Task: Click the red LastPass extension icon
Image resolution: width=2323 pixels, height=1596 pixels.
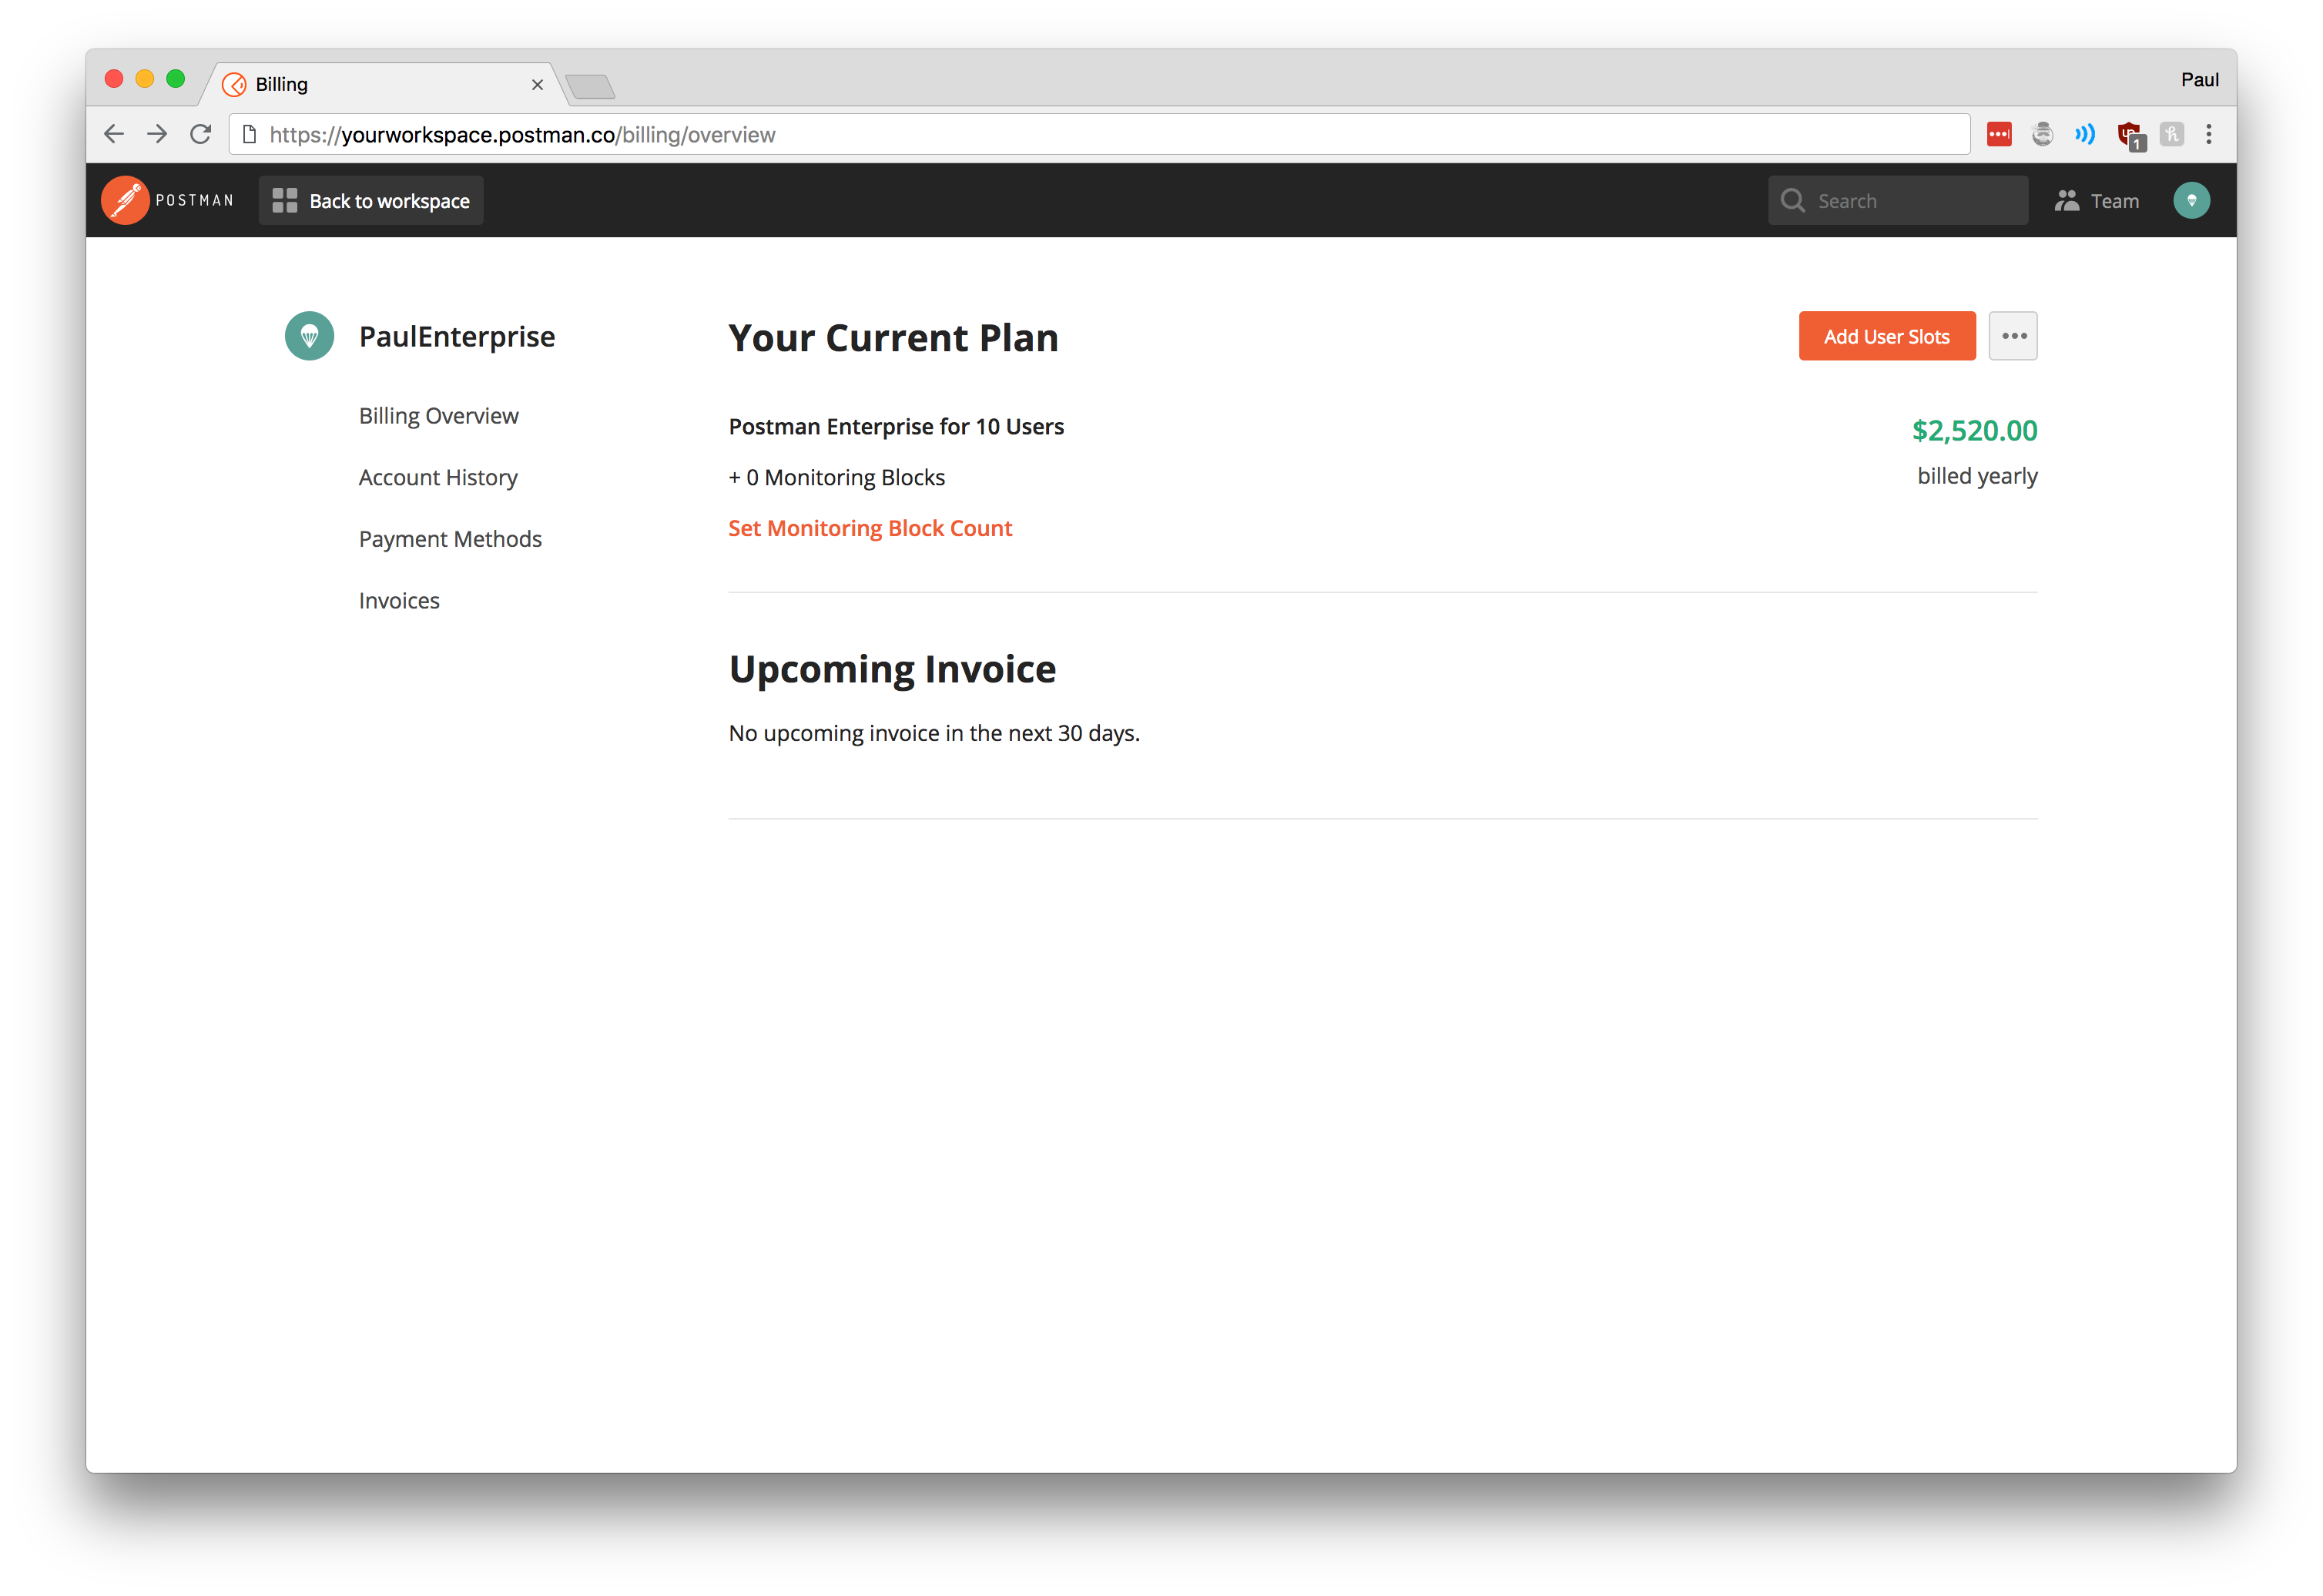Action: (1999, 134)
